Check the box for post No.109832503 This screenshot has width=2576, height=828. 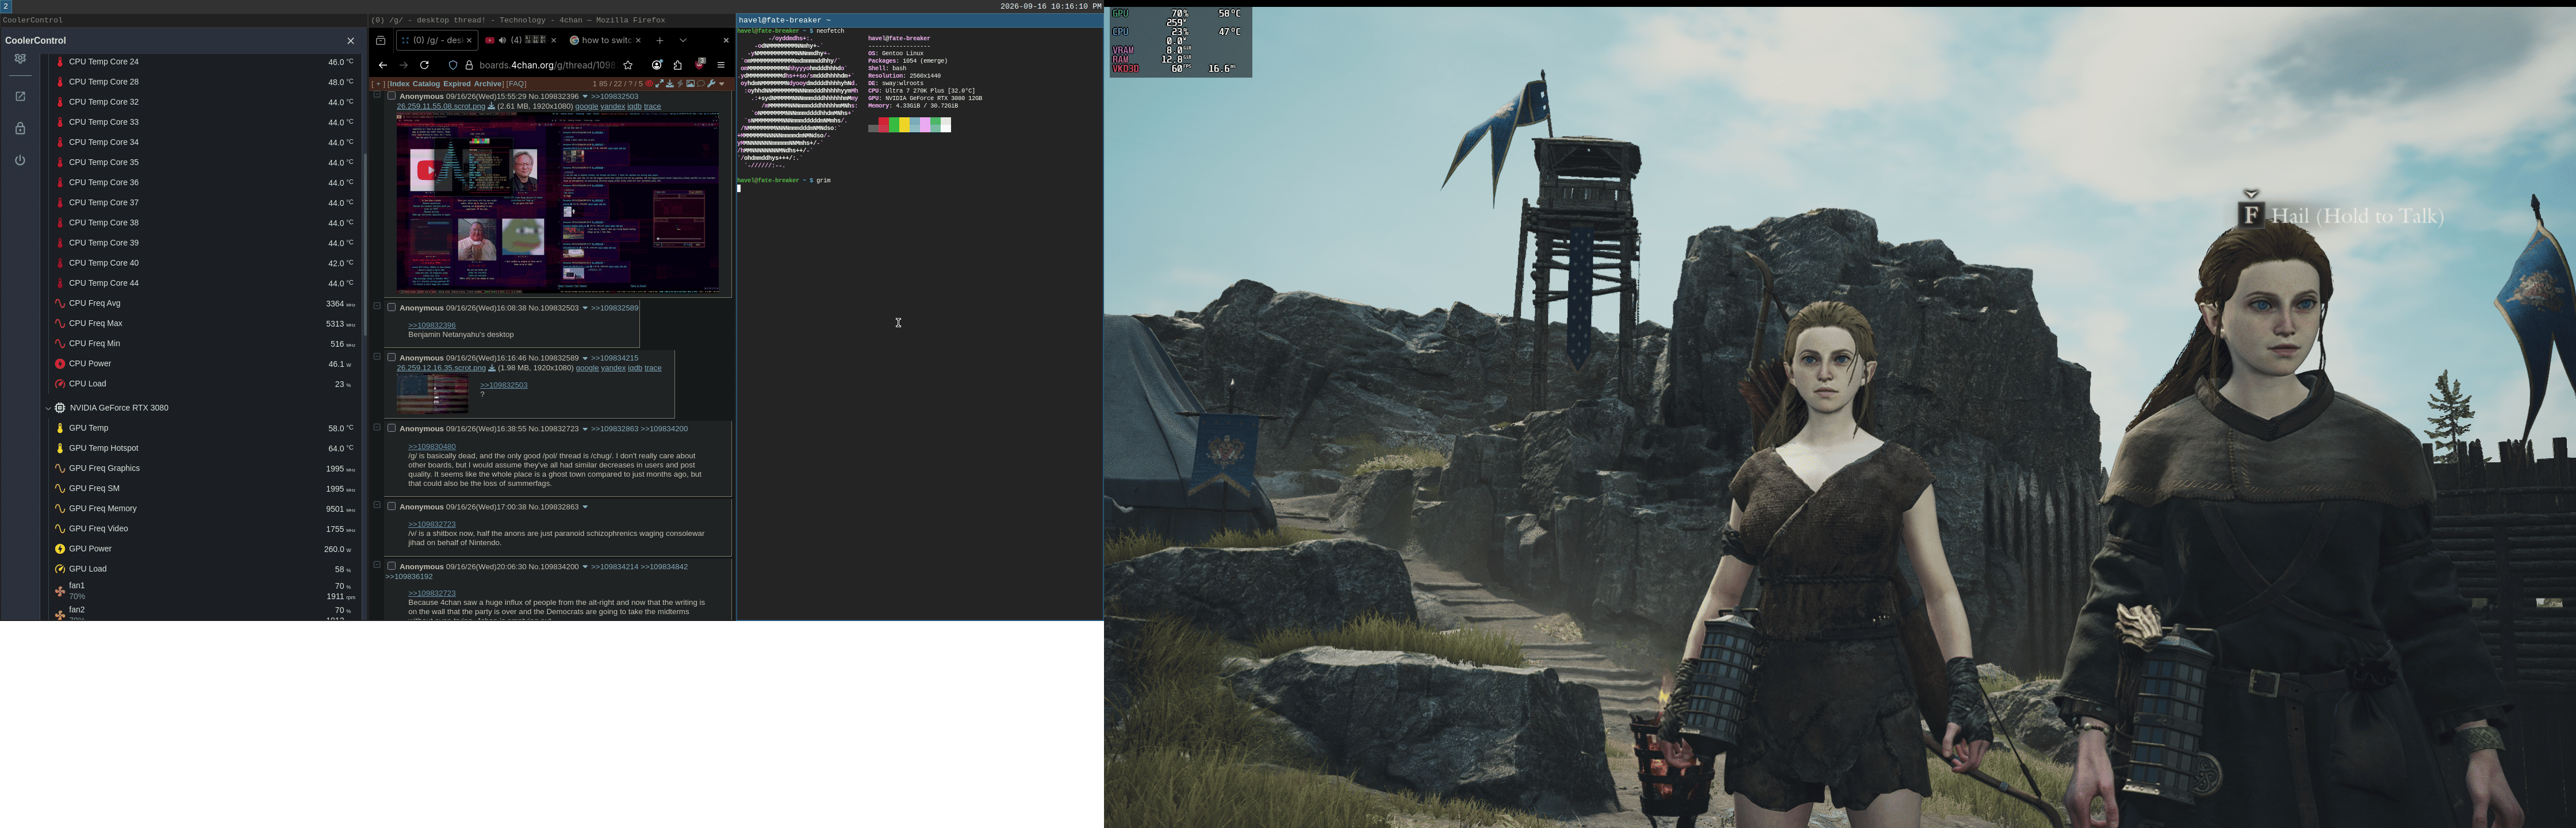point(391,307)
